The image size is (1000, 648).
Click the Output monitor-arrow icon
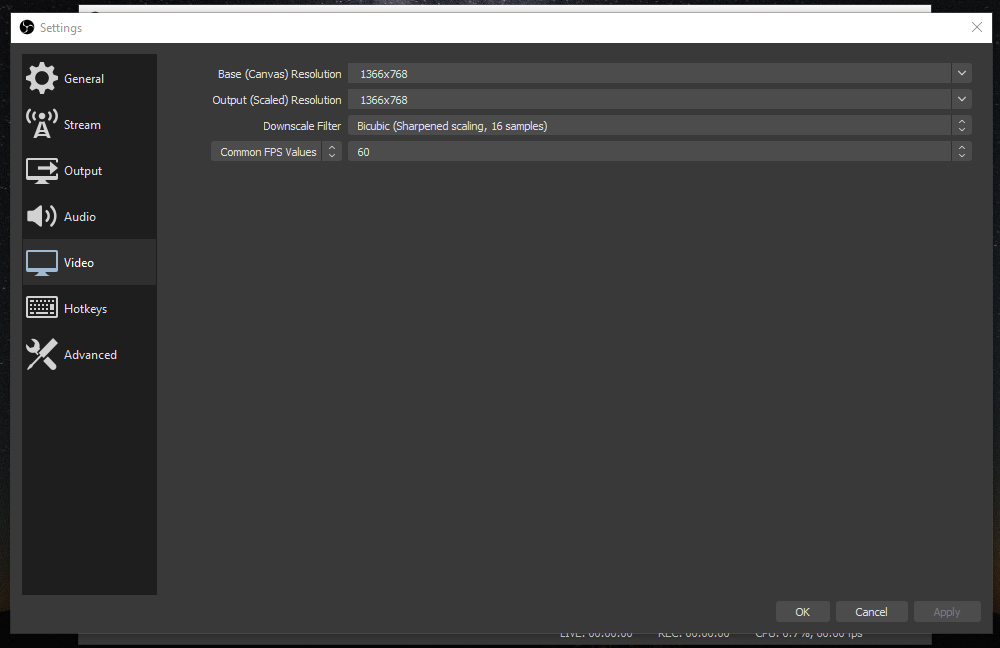tap(42, 171)
